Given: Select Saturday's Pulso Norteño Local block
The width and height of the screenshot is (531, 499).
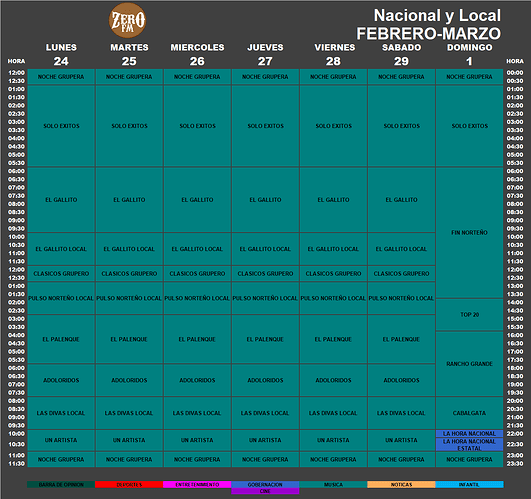Looking at the screenshot, I should tap(401, 298).
